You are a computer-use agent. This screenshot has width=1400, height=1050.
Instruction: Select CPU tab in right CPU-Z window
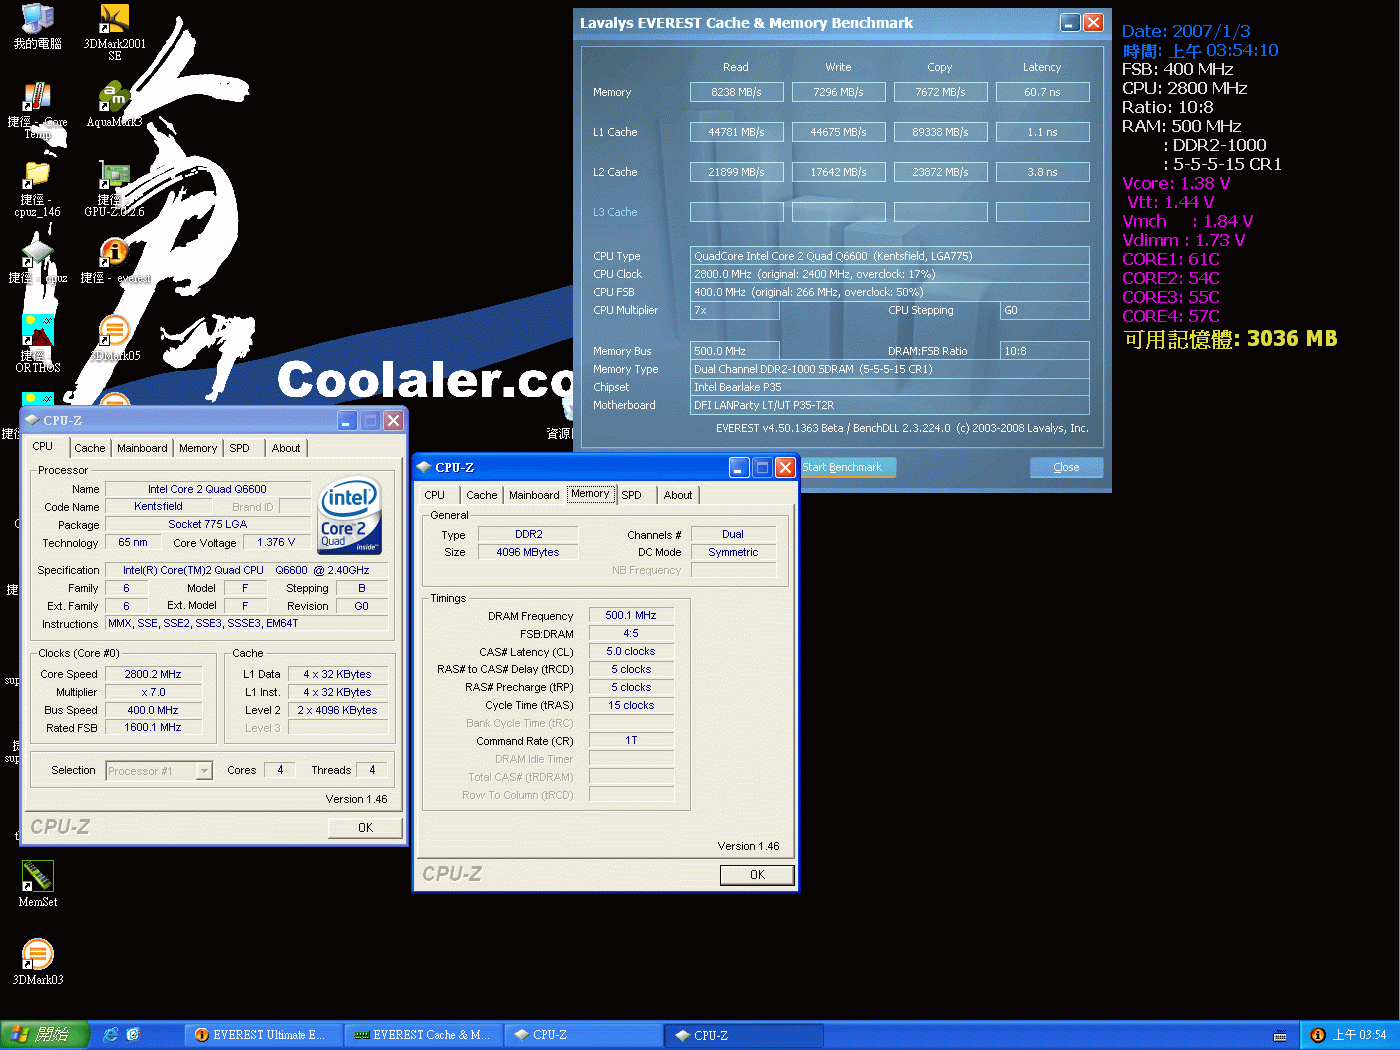point(435,495)
